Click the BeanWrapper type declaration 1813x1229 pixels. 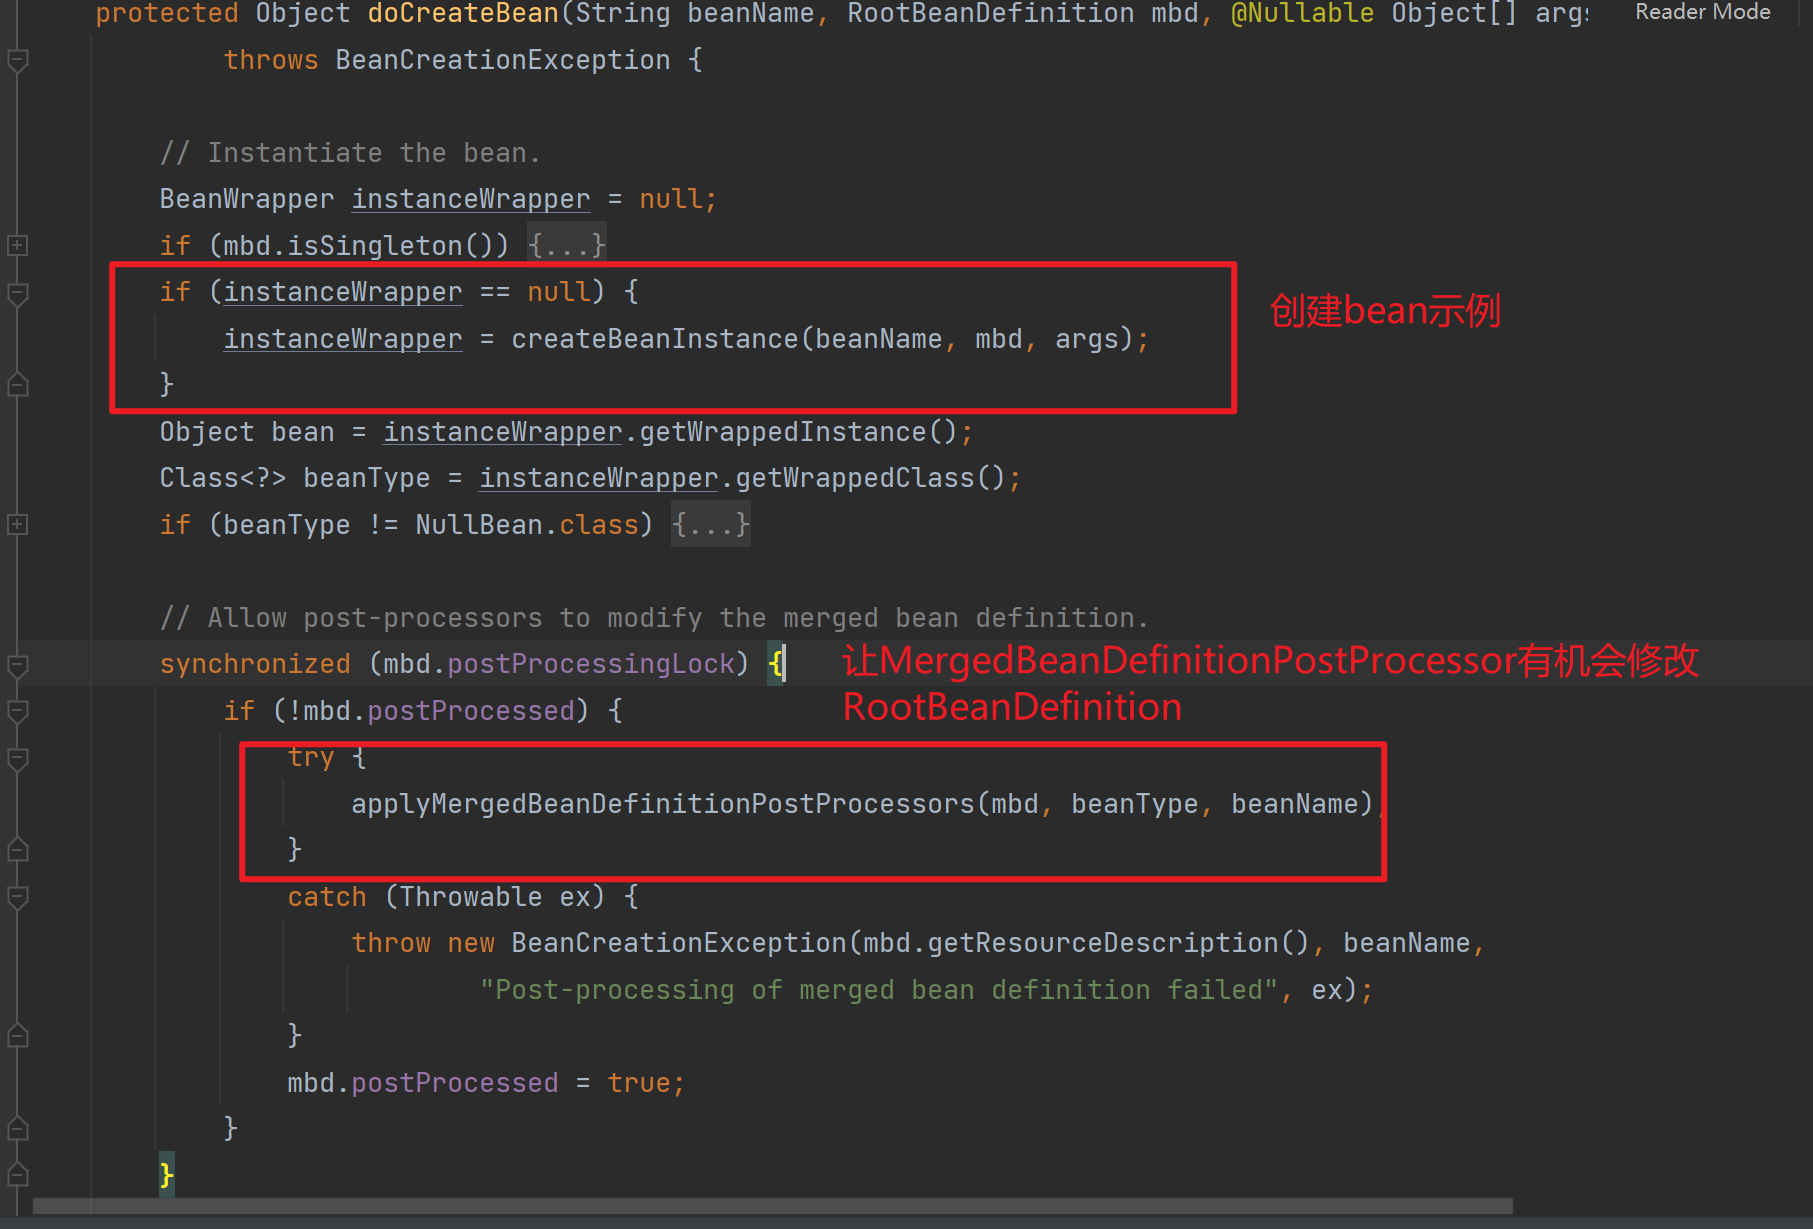[x=247, y=199]
